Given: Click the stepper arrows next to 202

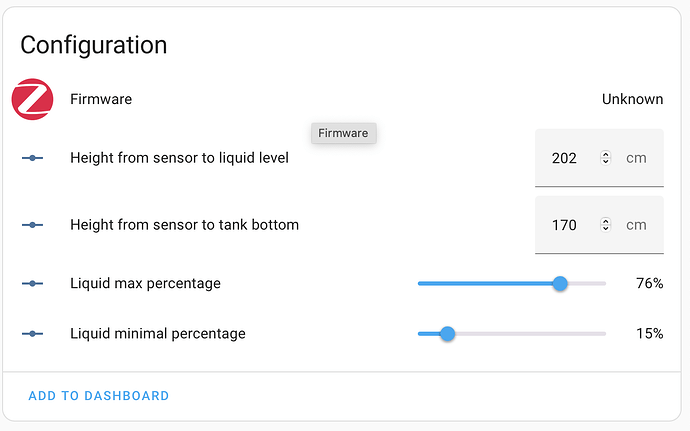Looking at the screenshot, I should coord(605,158).
